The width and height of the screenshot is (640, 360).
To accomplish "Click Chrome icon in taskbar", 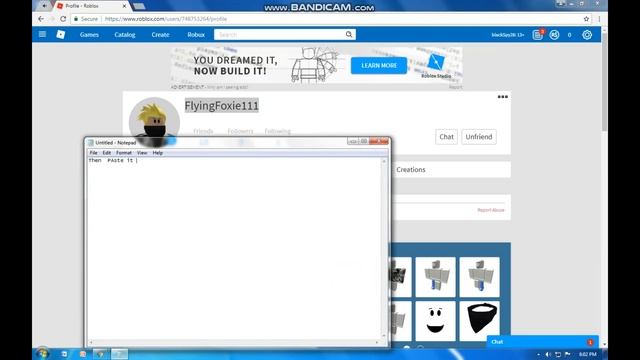I will tap(100, 354).
